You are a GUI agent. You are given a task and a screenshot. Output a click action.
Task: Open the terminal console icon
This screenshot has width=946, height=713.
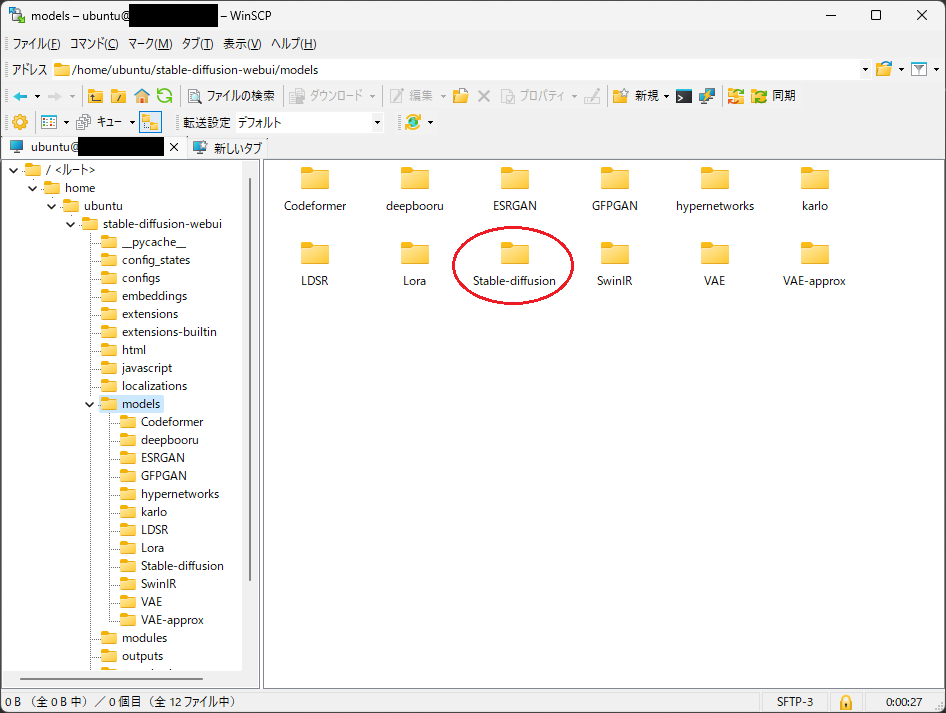(x=684, y=96)
